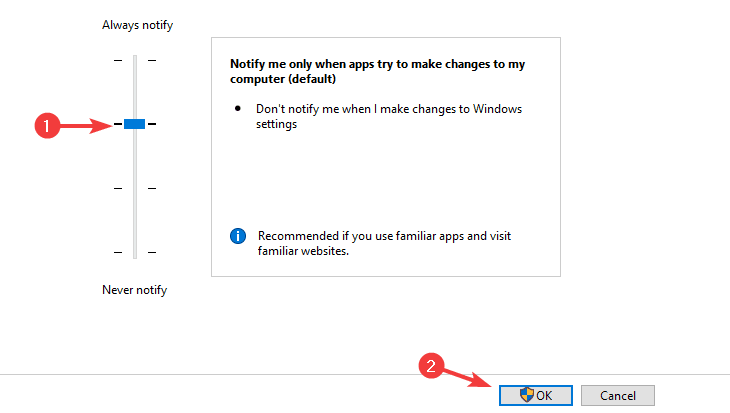Click the 'Don't notify me' bullet text

click(x=389, y=116)
